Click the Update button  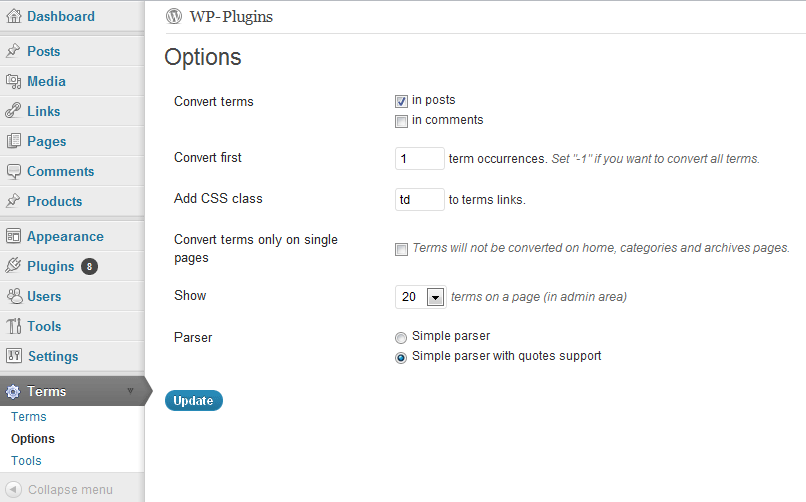click(193, 401)
